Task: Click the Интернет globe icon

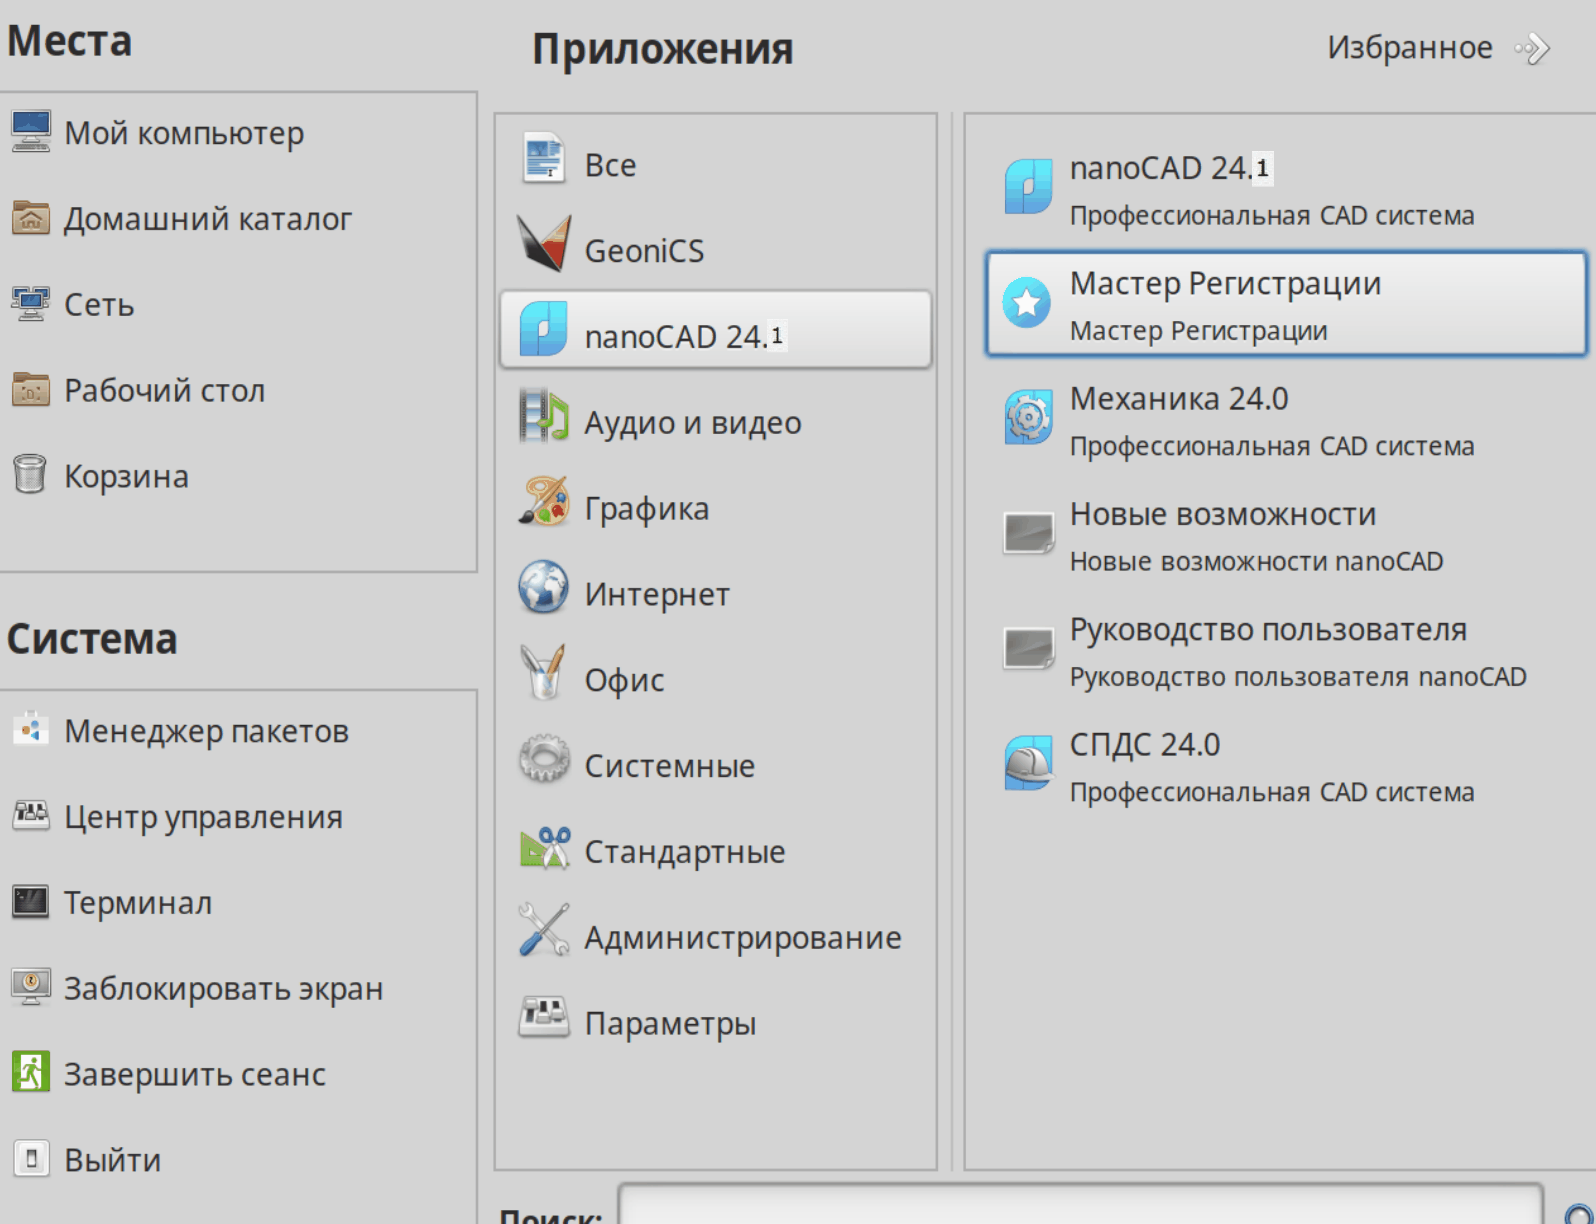Action: point(544,587)
